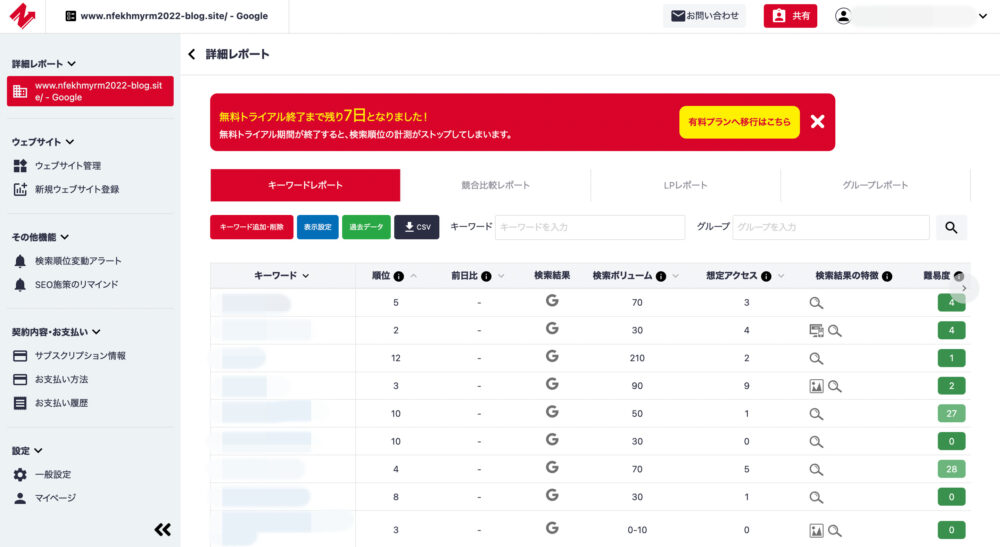Select the キーワードレポート tab
1000x547 pixels.
(305, 185)
